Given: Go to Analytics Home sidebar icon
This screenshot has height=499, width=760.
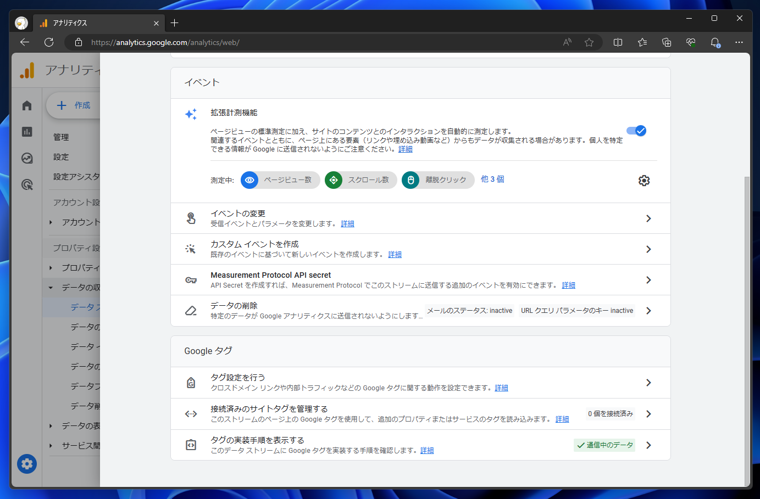Looking at the screenshot, I should [x=27, y=105].
